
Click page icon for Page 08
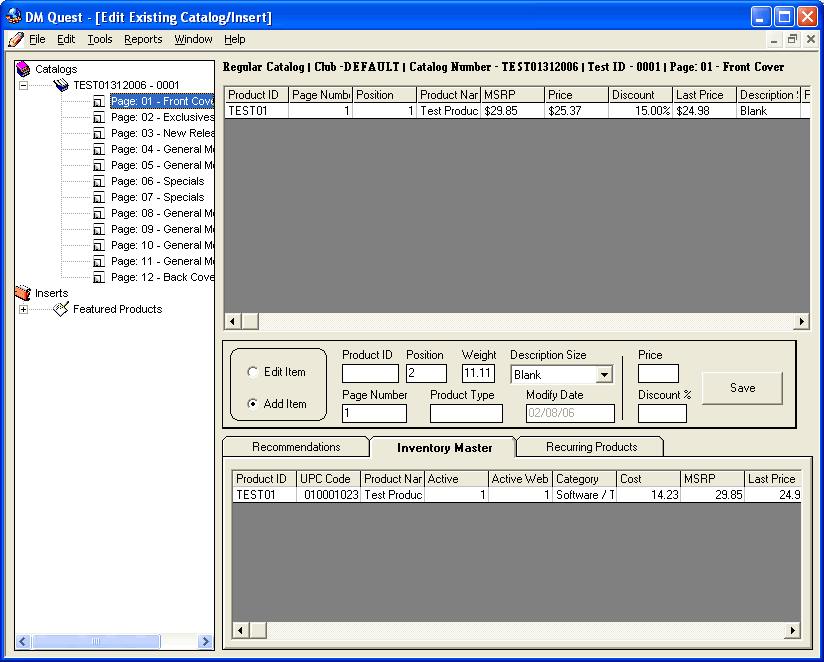click(x=99, y=213)
